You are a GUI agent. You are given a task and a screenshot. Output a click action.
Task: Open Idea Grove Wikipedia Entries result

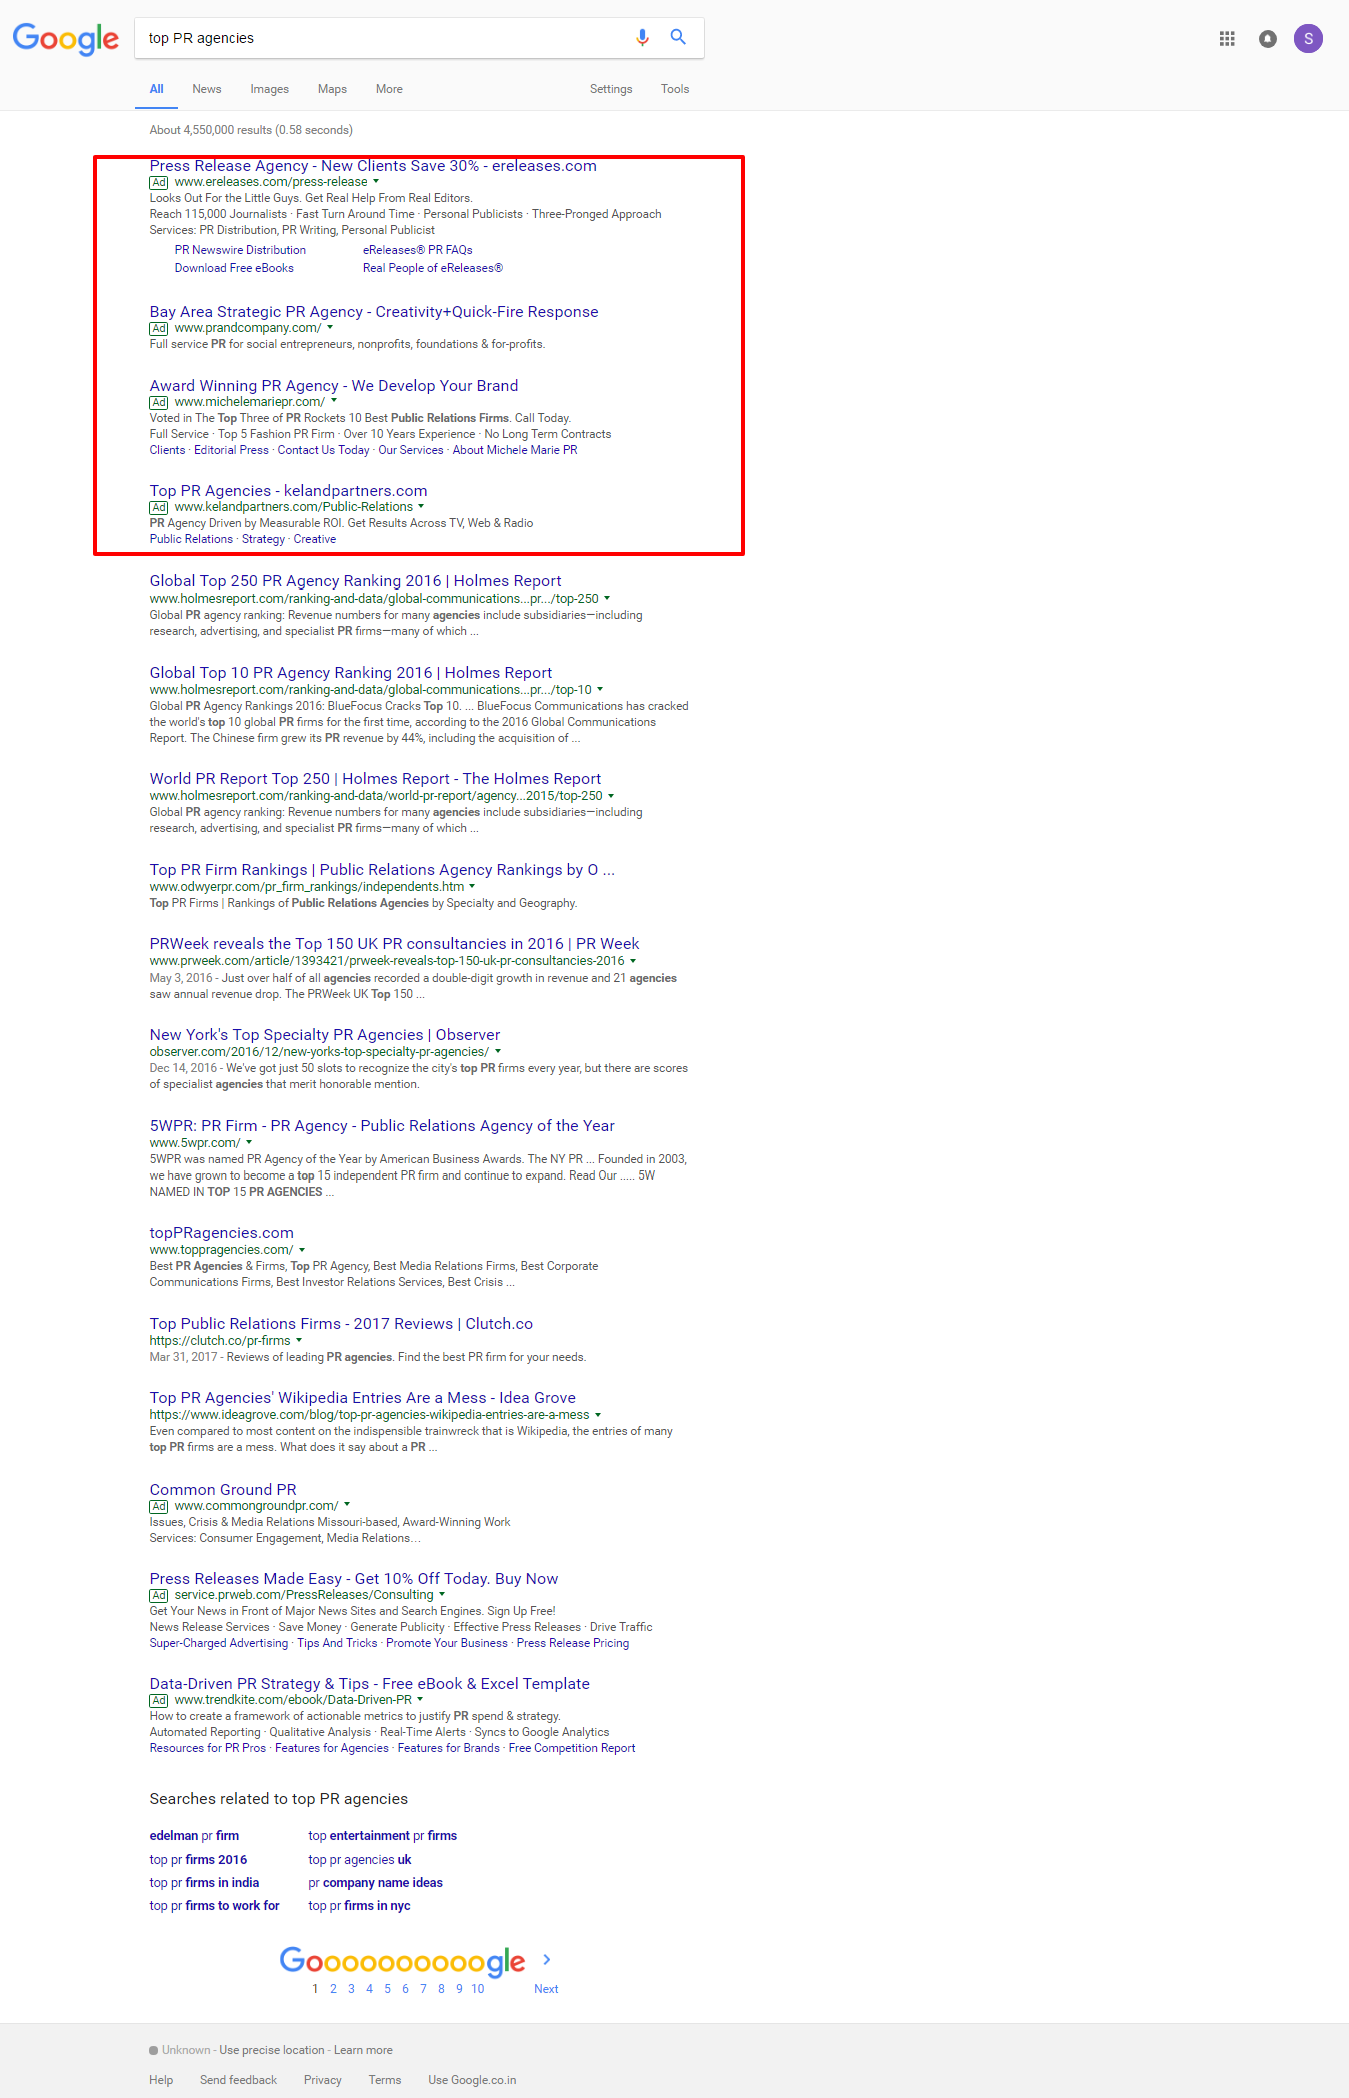363,1398
